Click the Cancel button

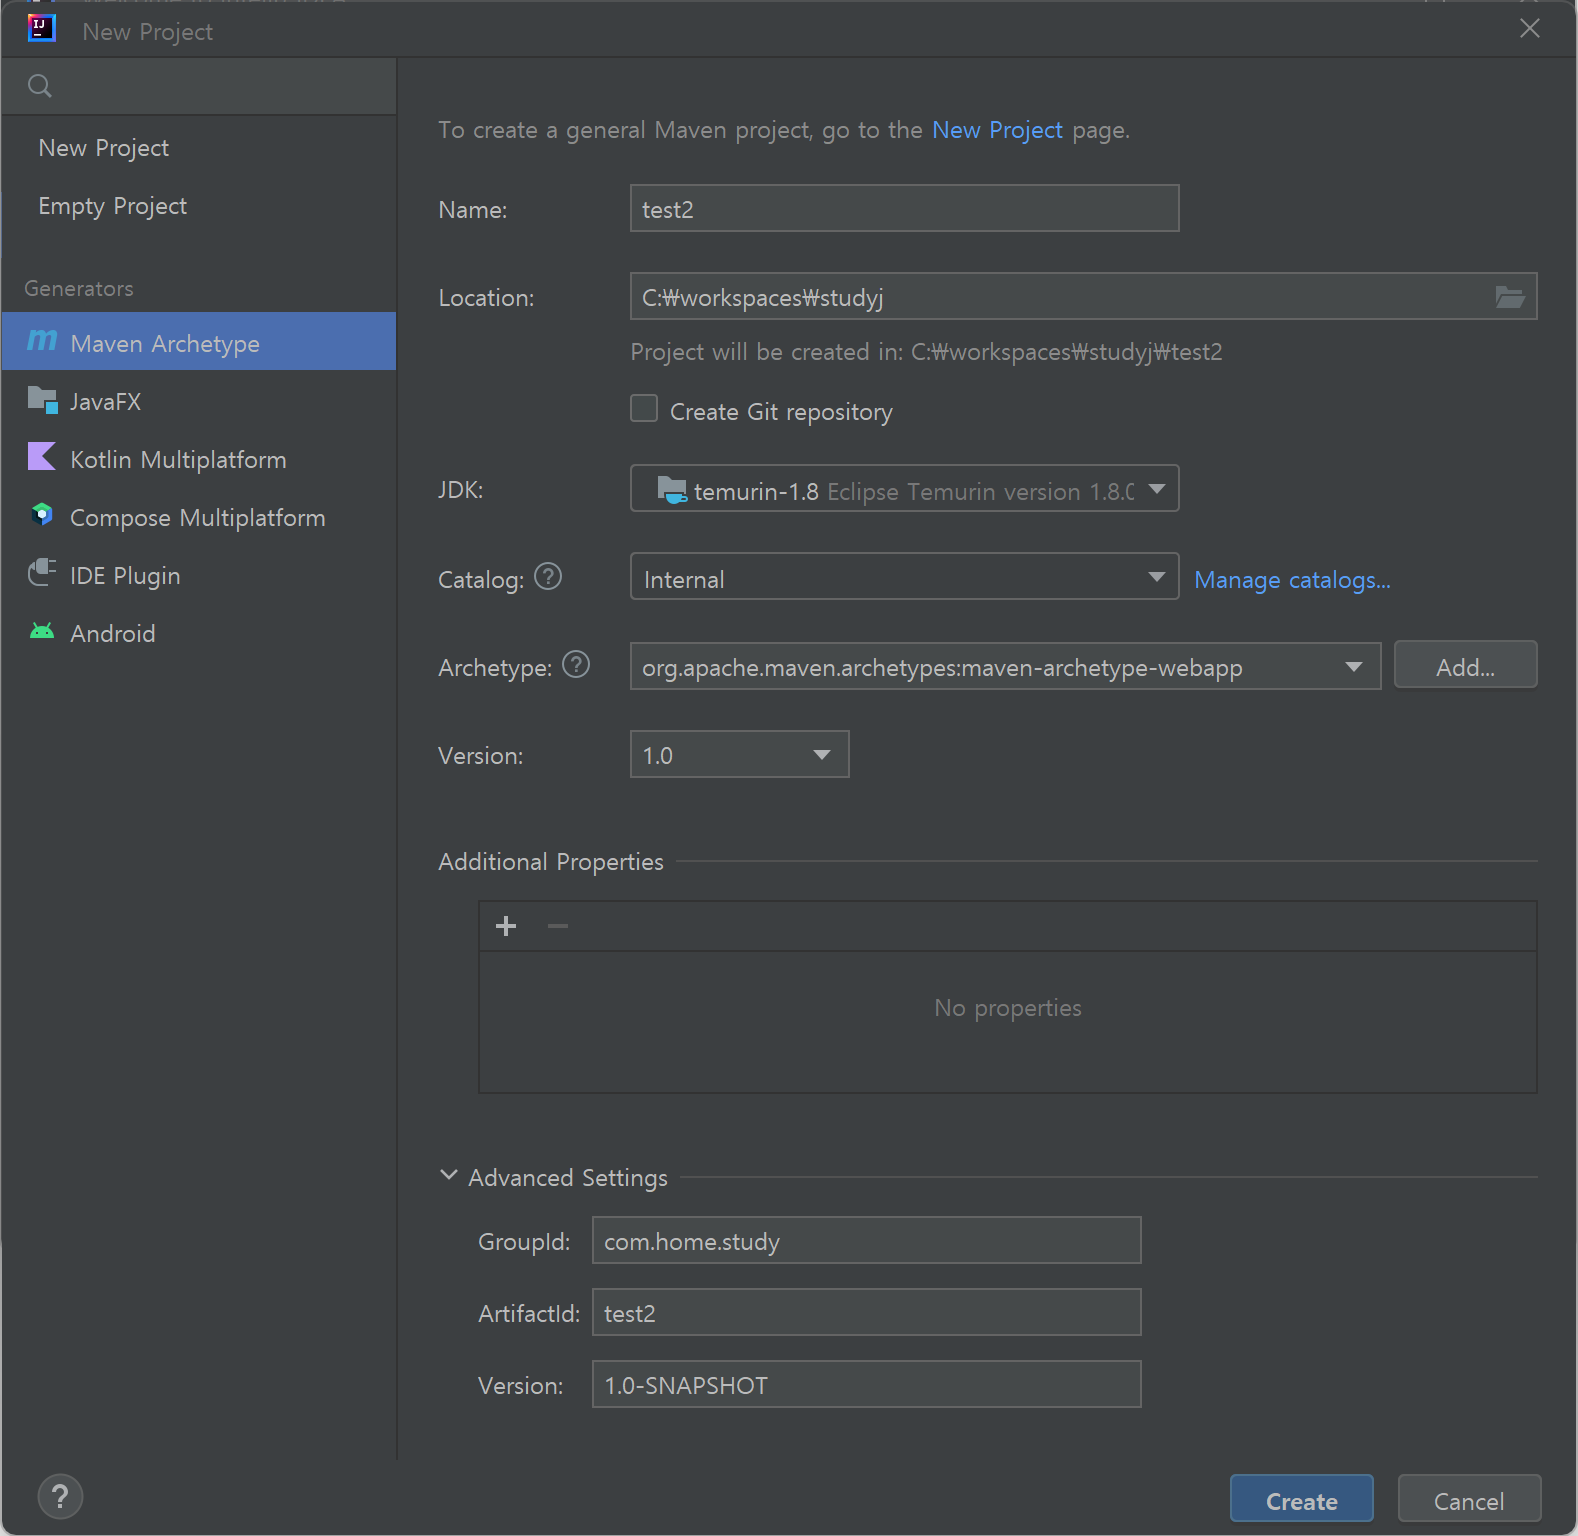point(1469,1499)
